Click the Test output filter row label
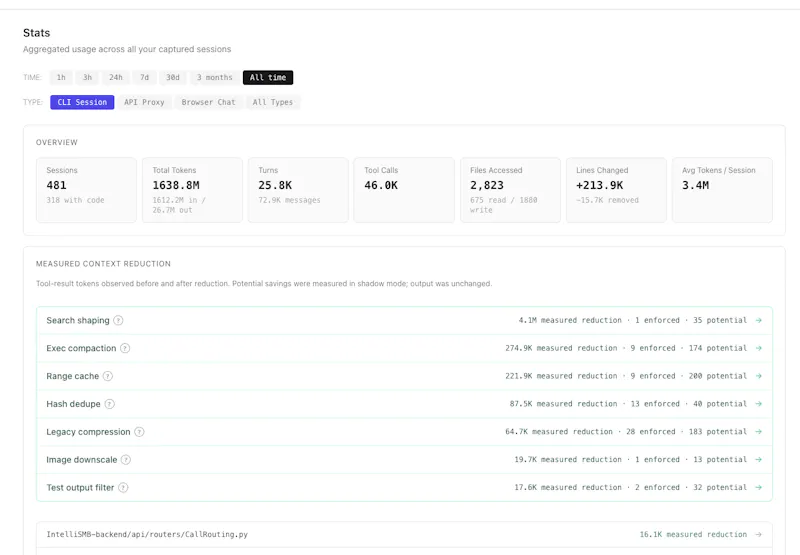 coord(80,488)
